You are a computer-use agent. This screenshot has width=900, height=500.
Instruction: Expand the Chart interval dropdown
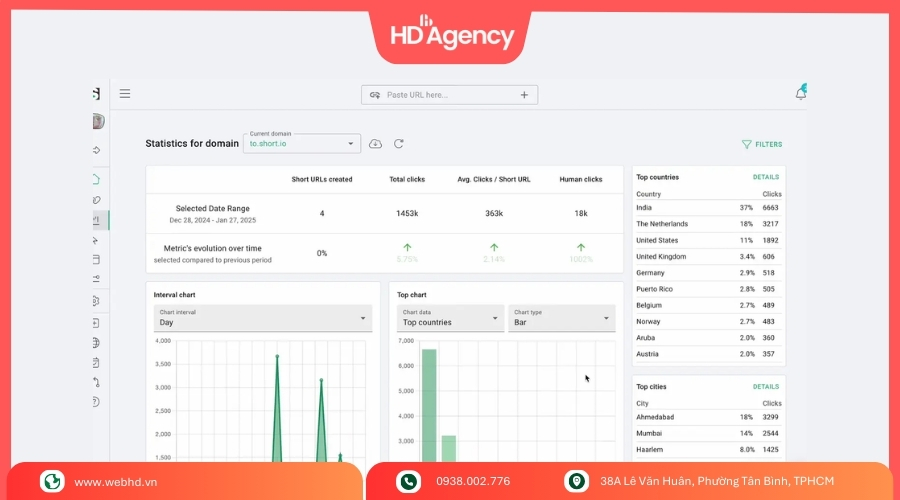pyautogui.click(x=262, y=319)
